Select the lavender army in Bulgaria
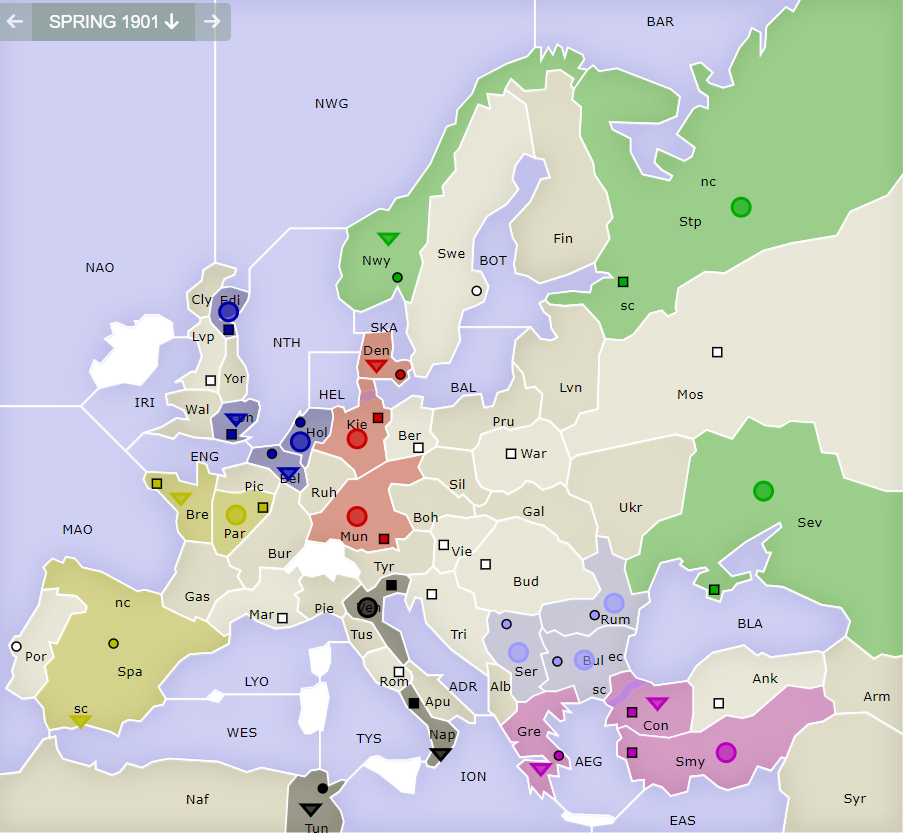Viewport: 903px width, 834px height. click(584, 660)
